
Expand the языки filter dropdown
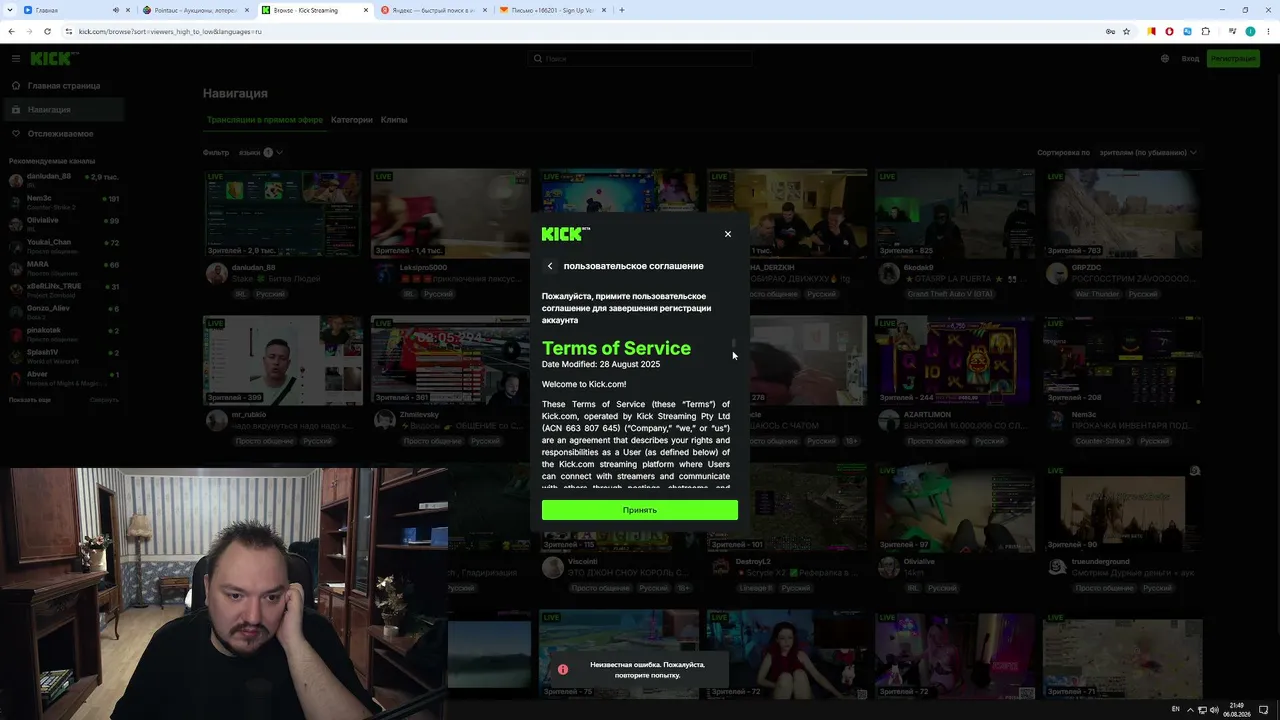click(x=260, y=153)
